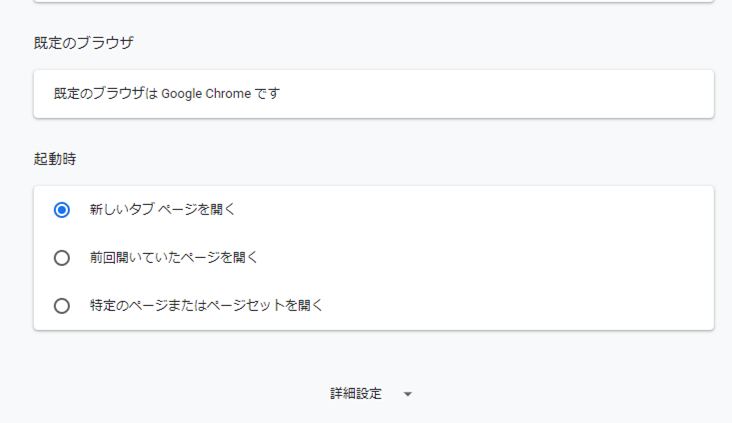Image resolution: width=732 pixels, height=423 pixels.
Task: Click the 起動時 section heading
Action: pyautogui.click(x=55, y=159)
